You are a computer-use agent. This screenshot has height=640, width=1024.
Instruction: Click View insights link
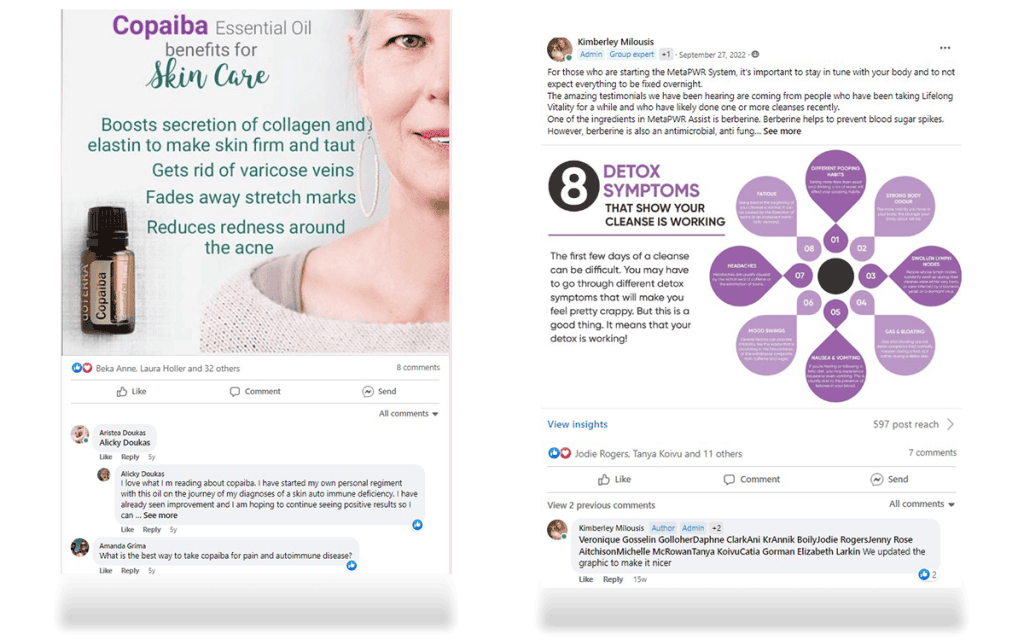[x=577, y=424]
